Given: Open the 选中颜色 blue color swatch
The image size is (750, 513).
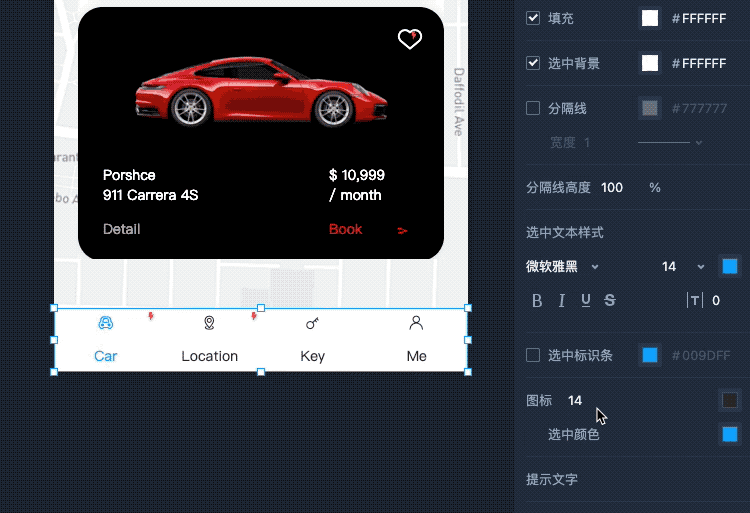Looking at the screenshot, I should (729, 434).
